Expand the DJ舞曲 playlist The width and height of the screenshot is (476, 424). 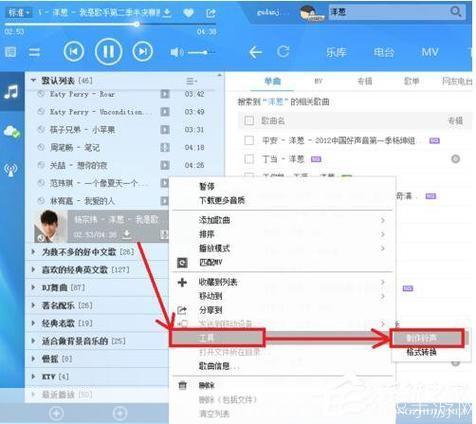click(33, 287)
